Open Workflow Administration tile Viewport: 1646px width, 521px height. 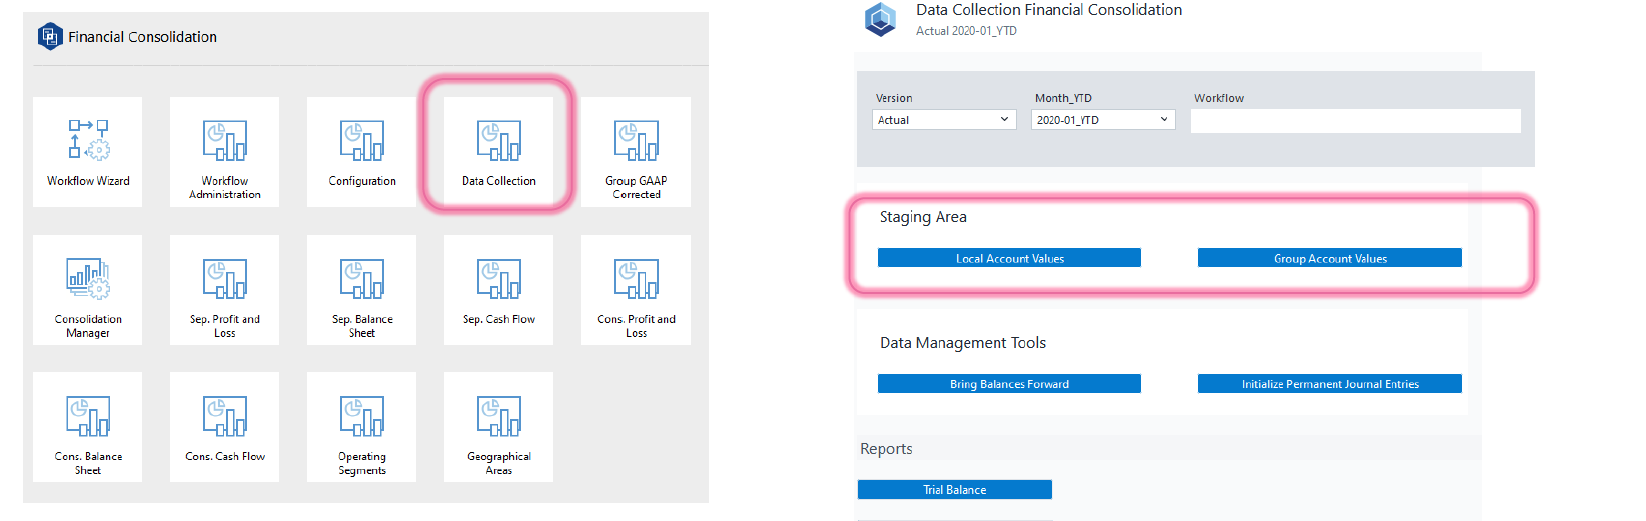[225, 151]
